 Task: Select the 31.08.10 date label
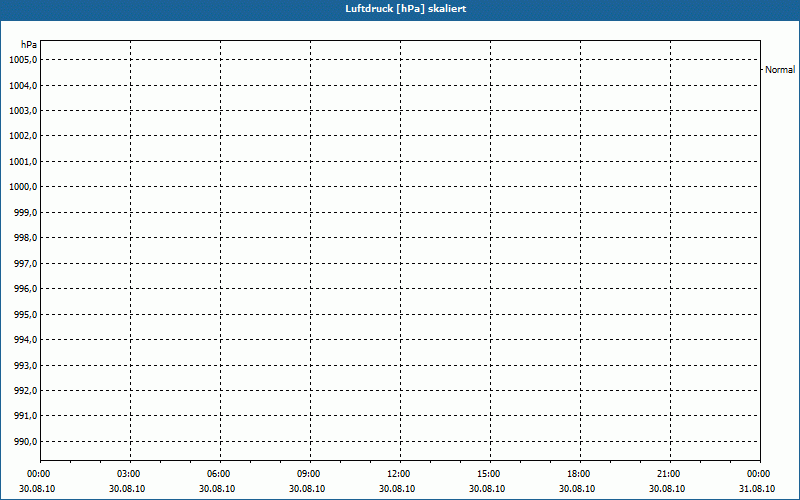pyautogui.click(x=757, y=489)
